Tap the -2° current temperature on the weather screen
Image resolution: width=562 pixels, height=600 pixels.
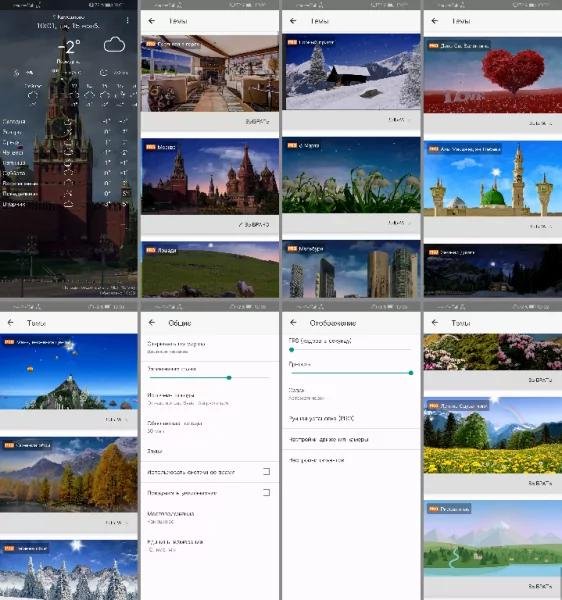[69, 47]
